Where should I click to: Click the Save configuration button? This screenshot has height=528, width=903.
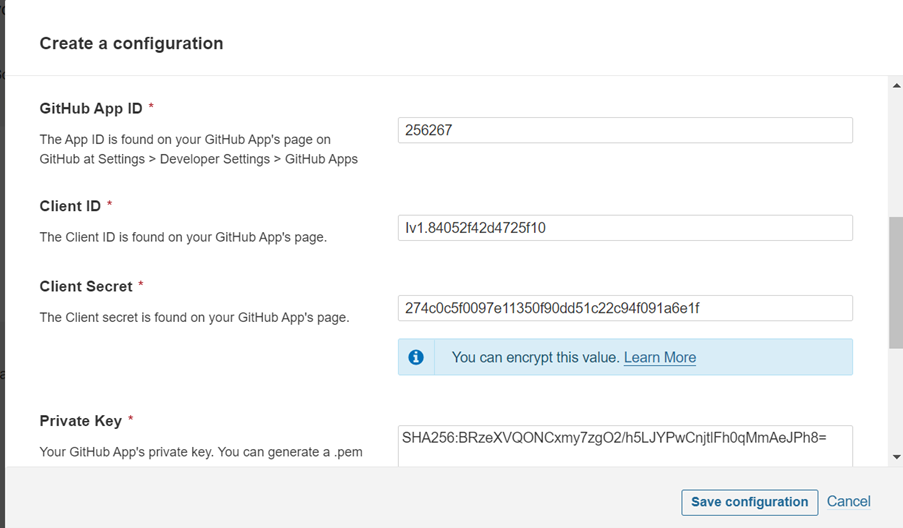coord(749,502)
